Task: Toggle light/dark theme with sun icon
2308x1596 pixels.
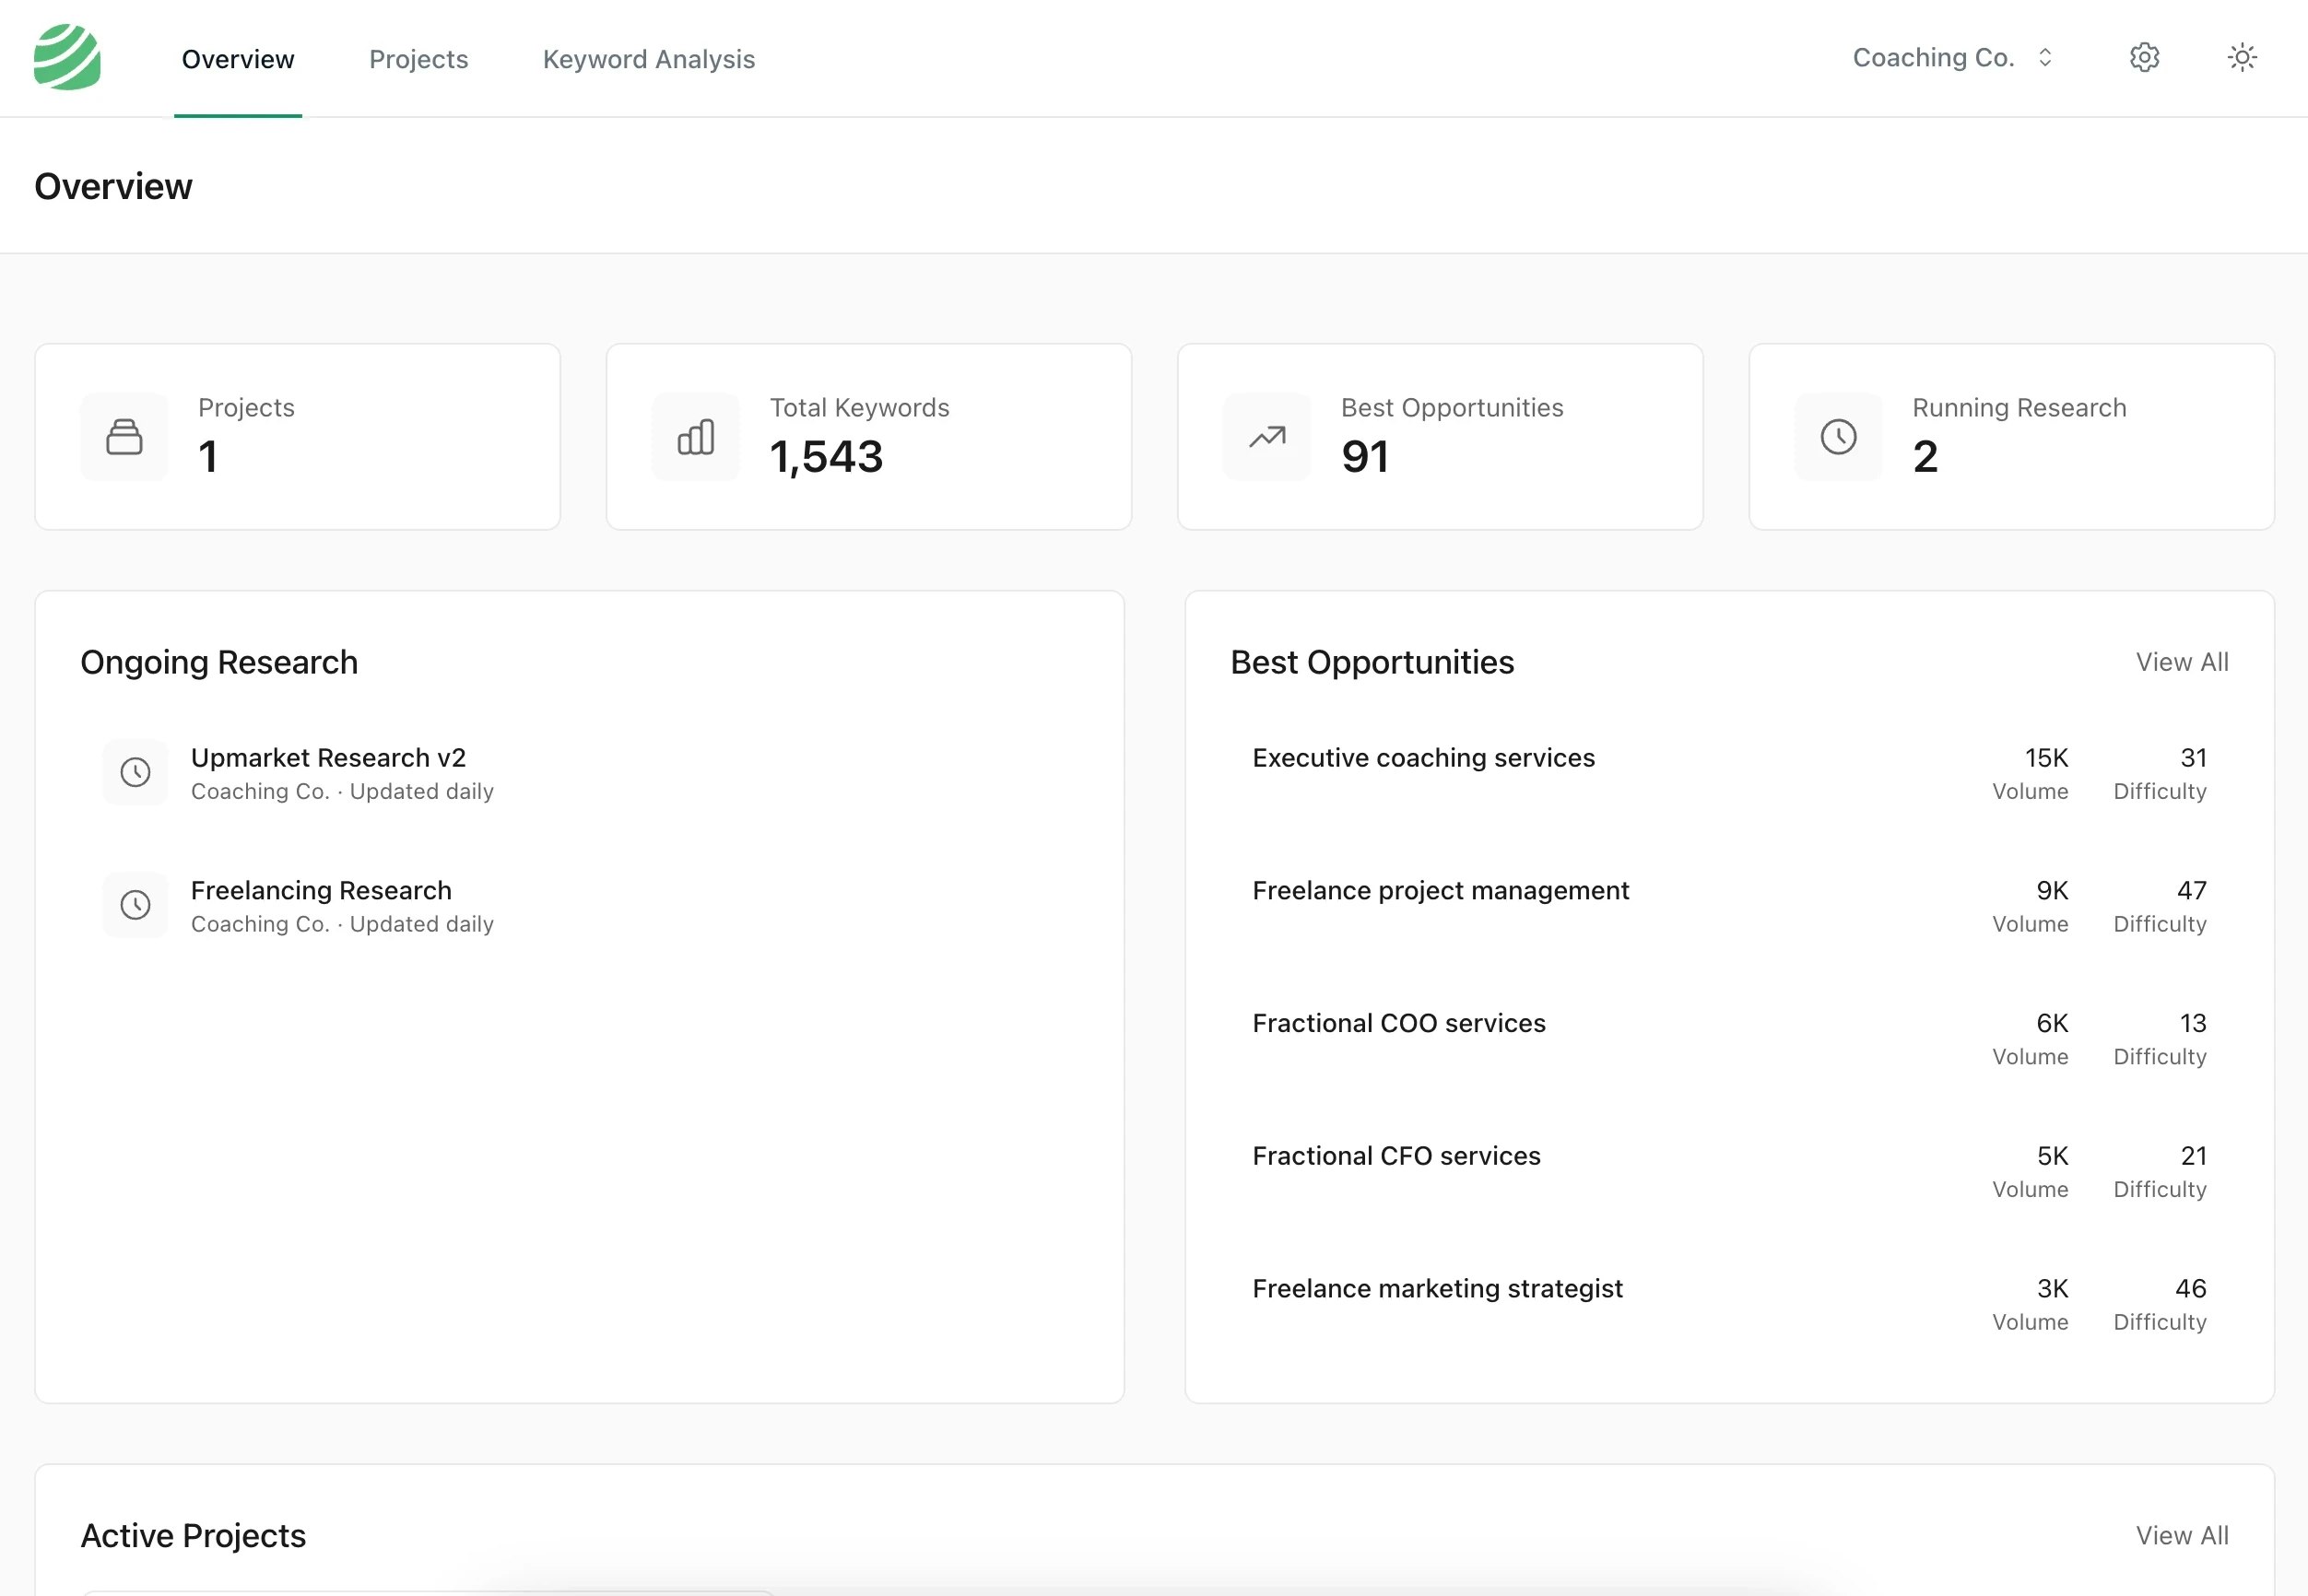Action: coord(2242,58)
